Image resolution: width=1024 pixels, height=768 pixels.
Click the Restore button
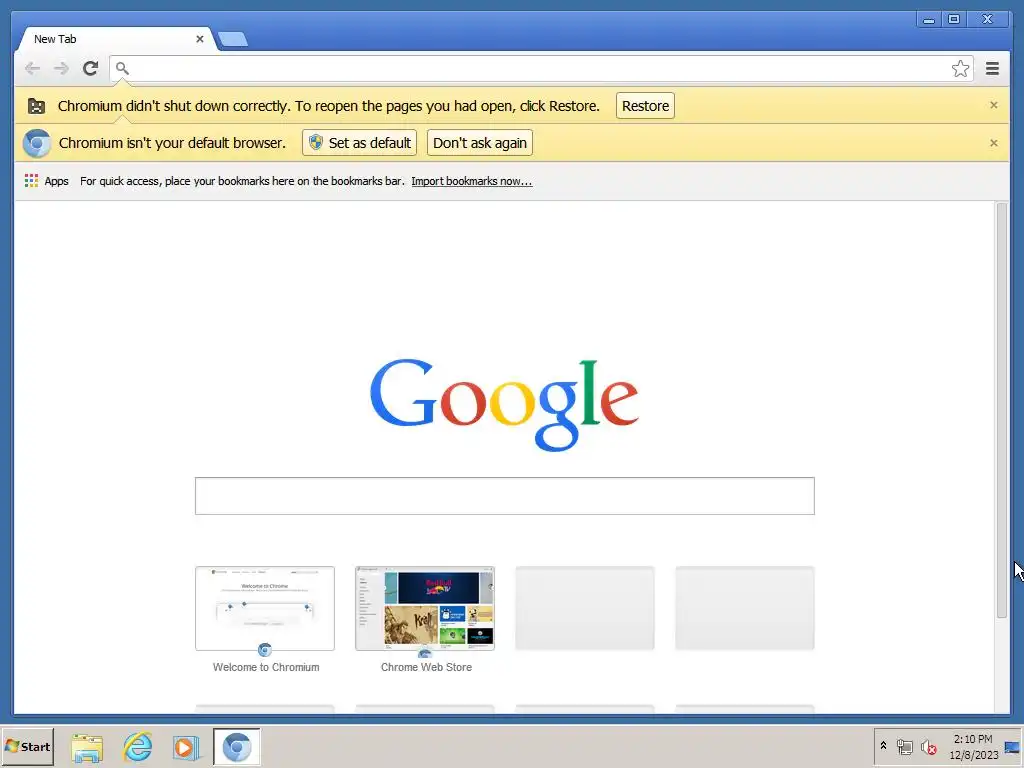click(645, 106)
